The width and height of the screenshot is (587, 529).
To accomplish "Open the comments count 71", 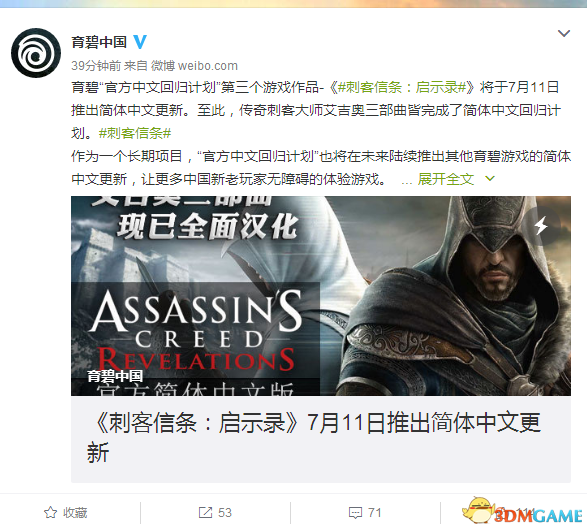I will point(374,513).
